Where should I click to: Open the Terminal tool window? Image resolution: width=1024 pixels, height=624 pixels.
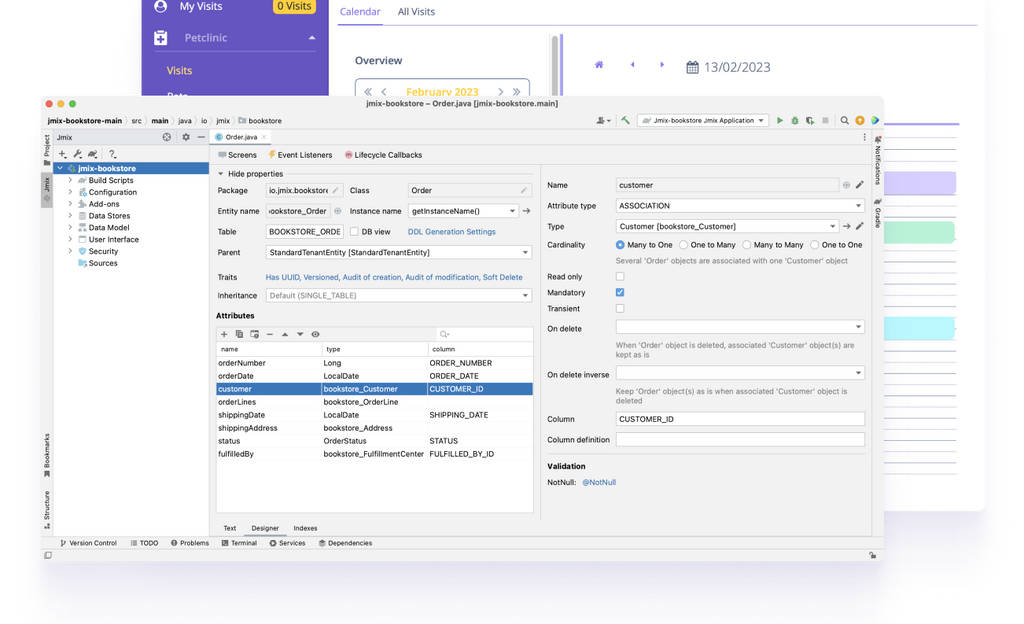pos(243,543)
